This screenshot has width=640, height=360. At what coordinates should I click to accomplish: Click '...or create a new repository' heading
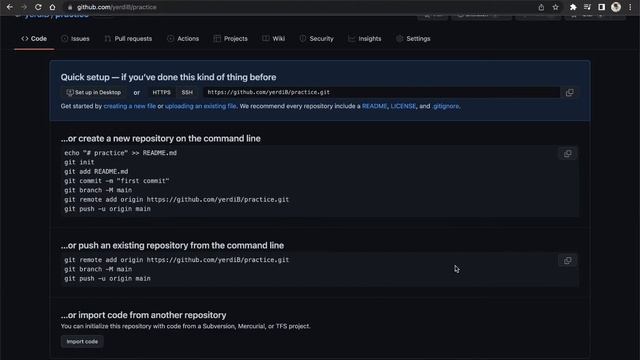click(160, 139)
